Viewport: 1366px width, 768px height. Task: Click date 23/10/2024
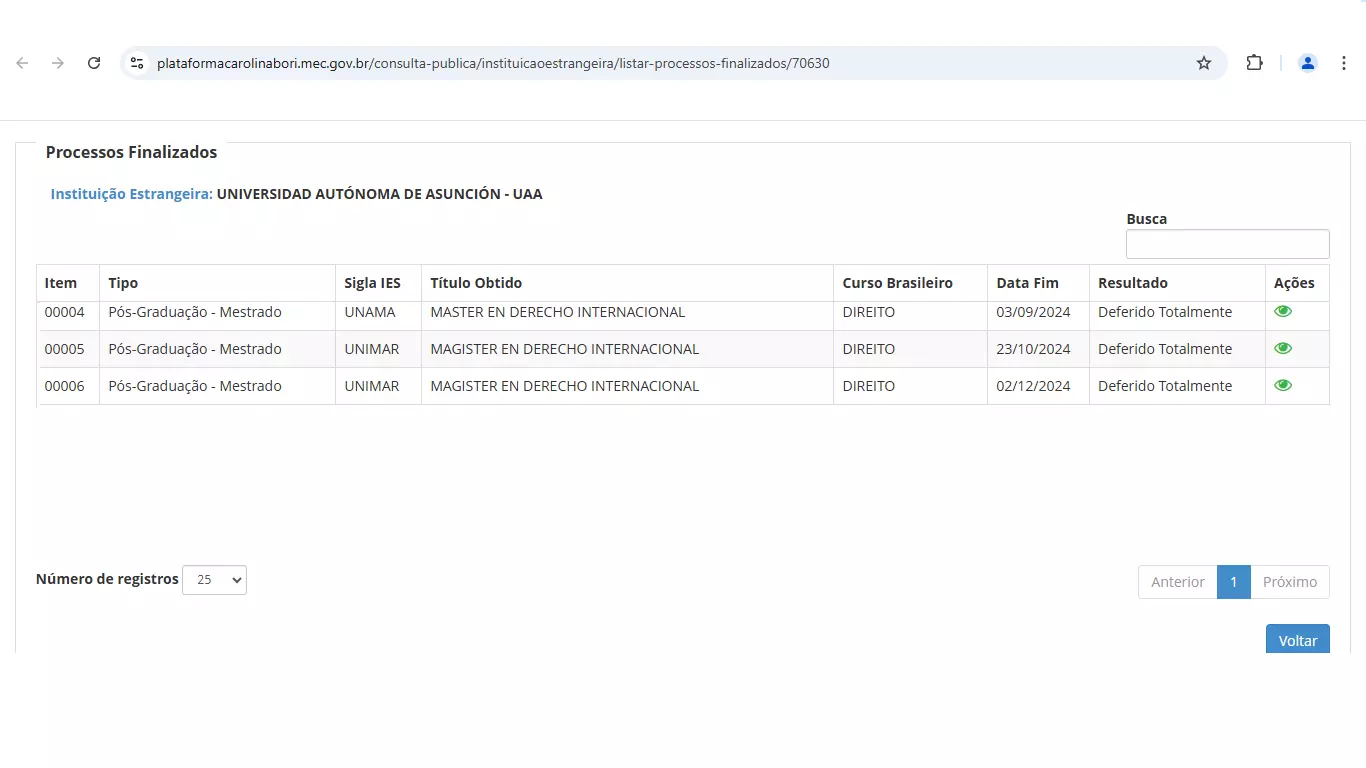pyautogui.click(x=1033, y=349)
